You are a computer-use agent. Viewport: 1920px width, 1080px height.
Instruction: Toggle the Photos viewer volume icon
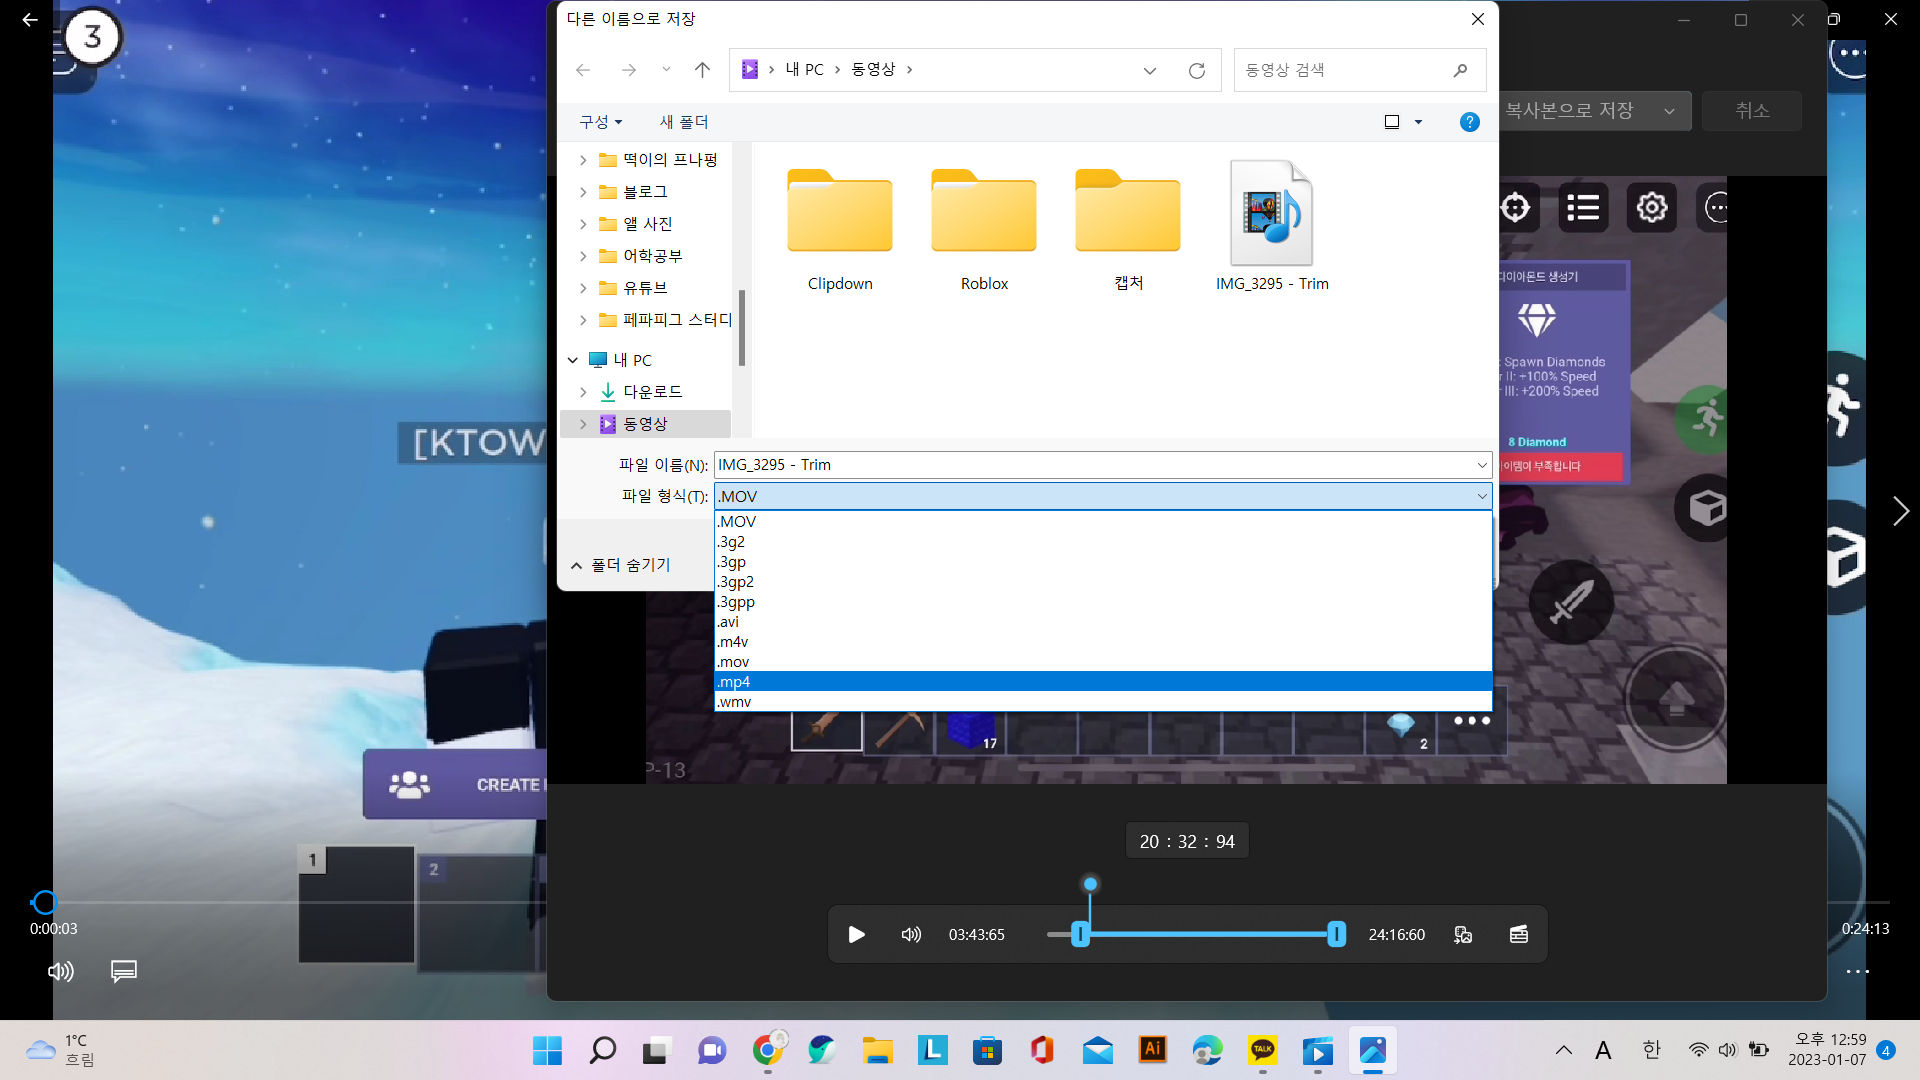pos(61,971)
